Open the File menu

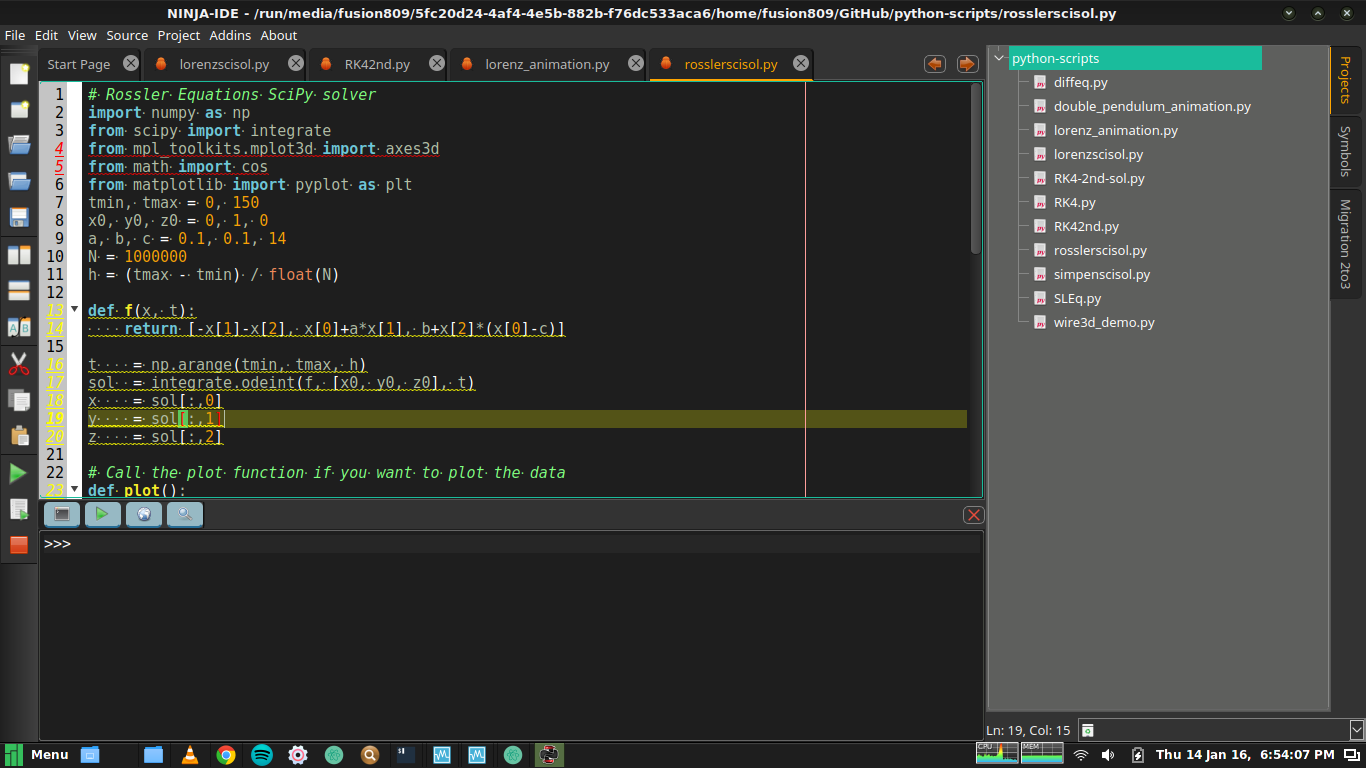point(15,35)
